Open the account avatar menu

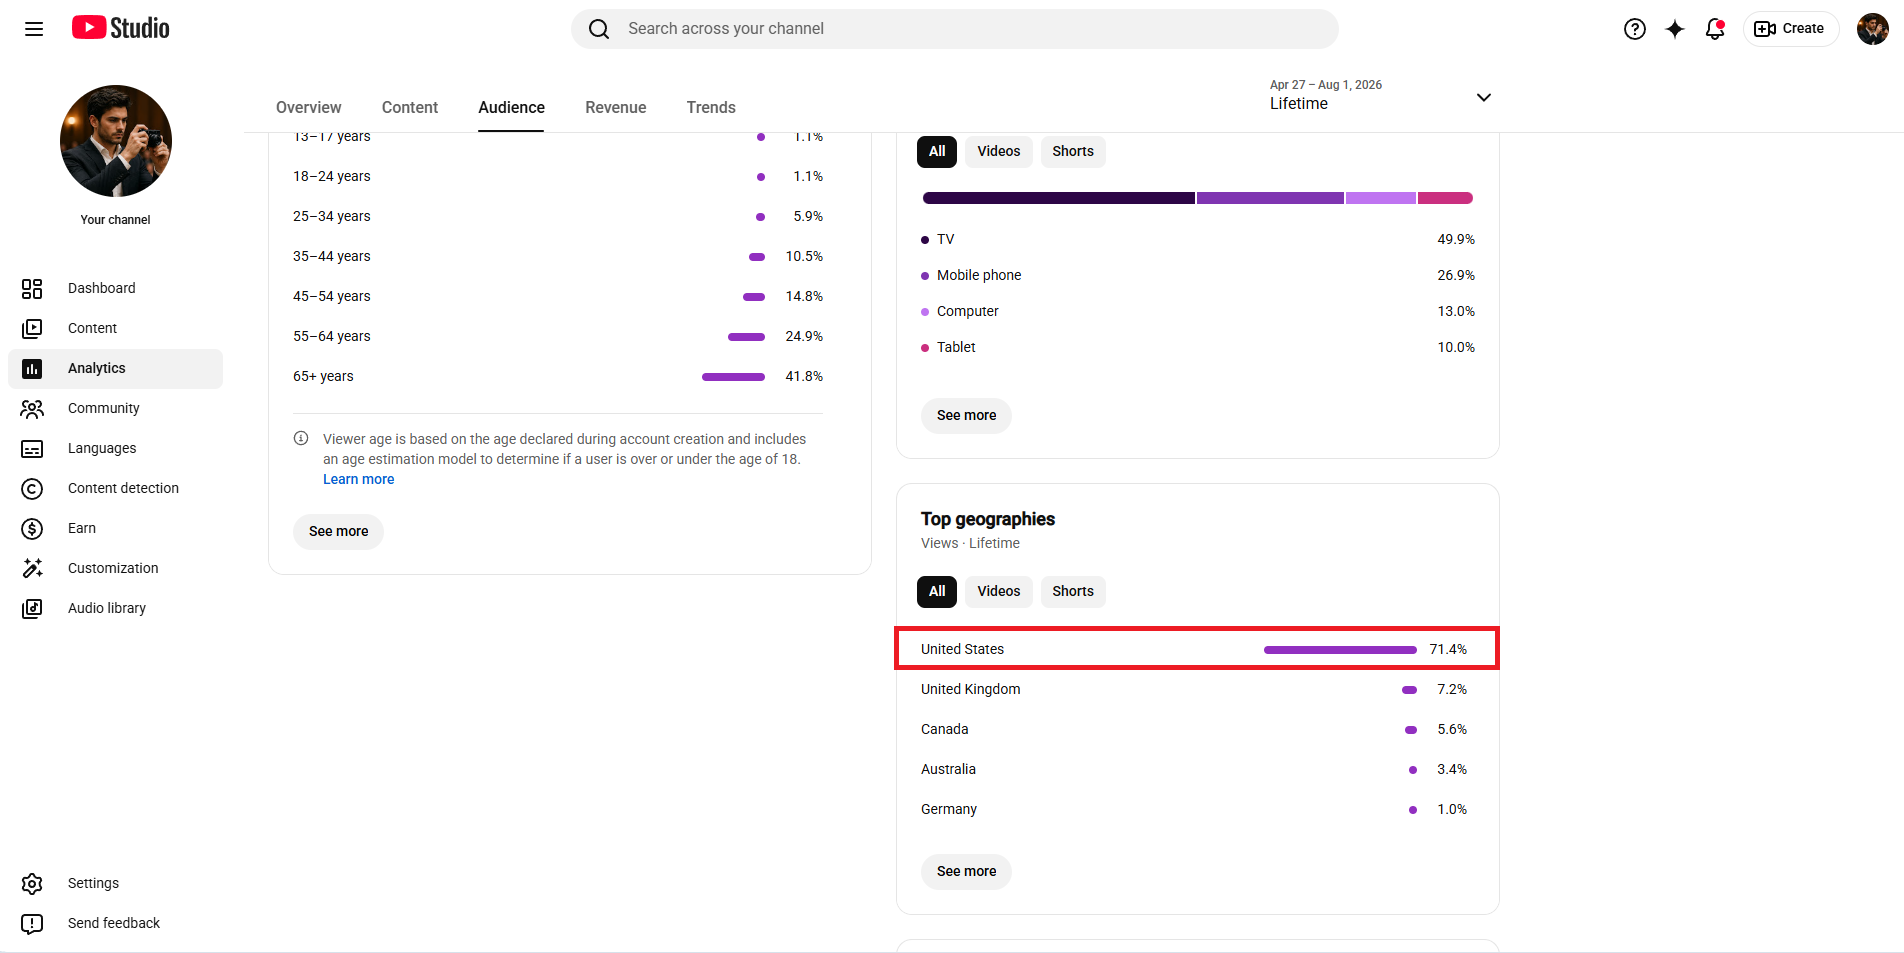[x=1873, y=29]
